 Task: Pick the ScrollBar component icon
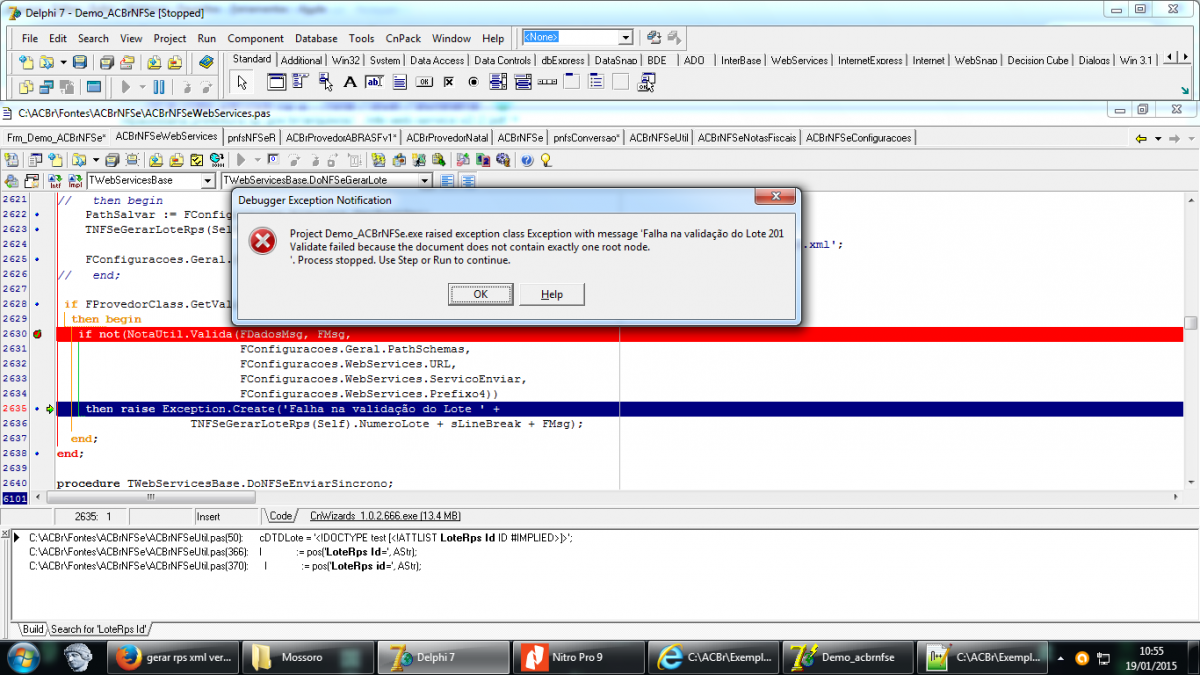click(547, 82)
